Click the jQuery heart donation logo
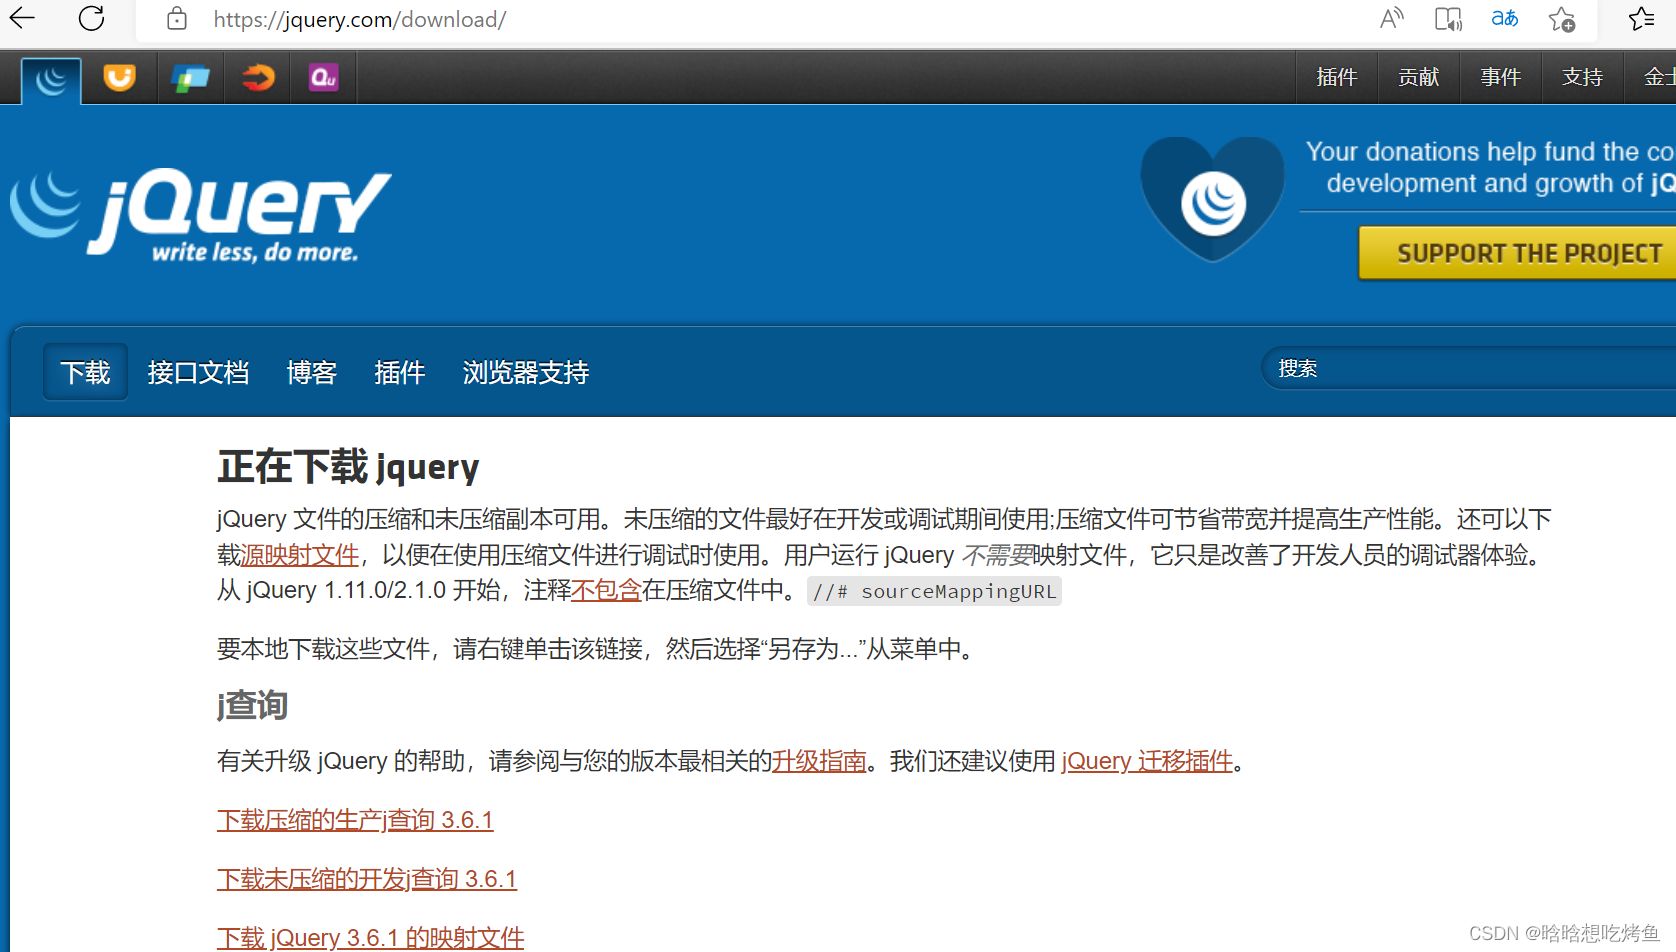 pos(1211,197)
